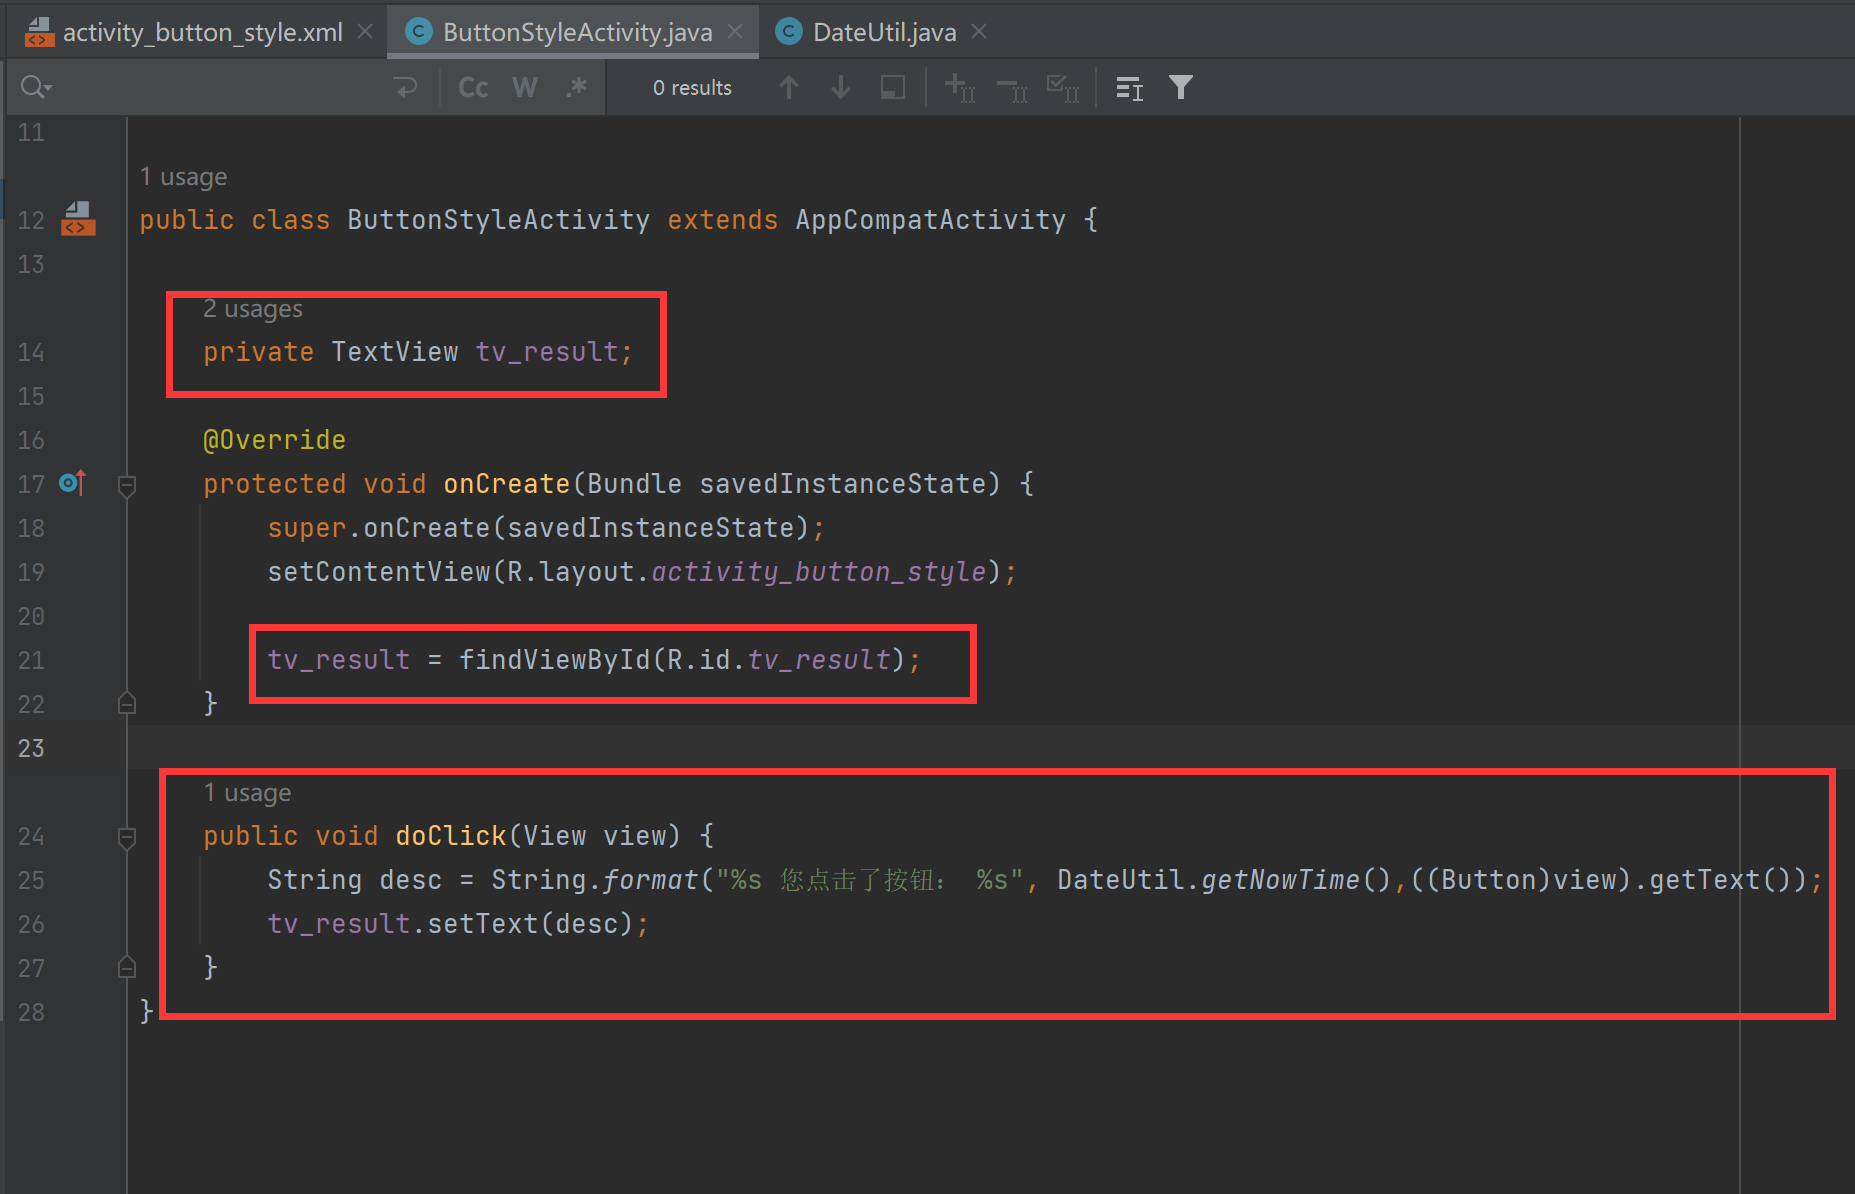
Task: Toggle Match Case (Cc) option
Action: 473,88
